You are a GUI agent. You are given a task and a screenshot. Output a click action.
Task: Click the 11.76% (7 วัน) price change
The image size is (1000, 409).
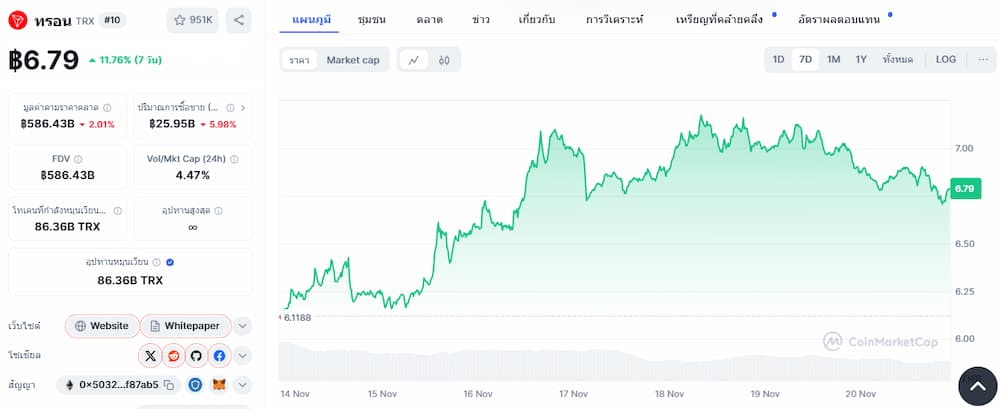click(125, 60)
